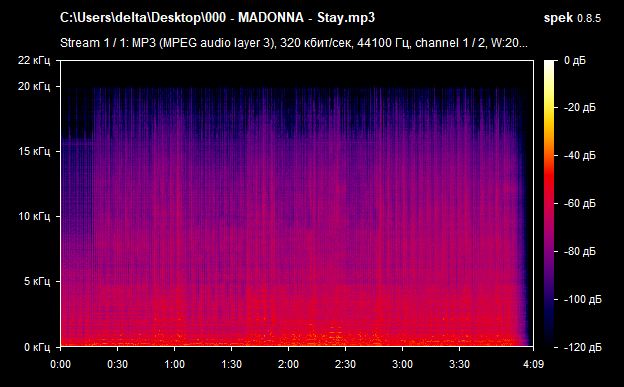Click the '0:00' time axis label
This screenshot has height=387, width=624.
tap(60, 364)
